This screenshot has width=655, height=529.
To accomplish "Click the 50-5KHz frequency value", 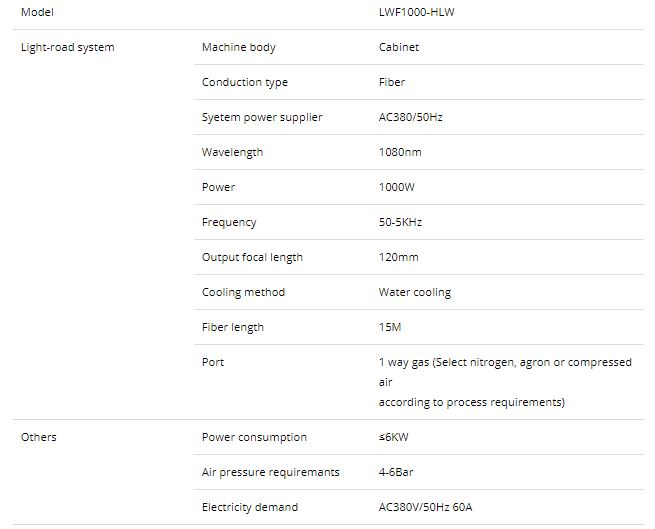I will coord(400,222).
